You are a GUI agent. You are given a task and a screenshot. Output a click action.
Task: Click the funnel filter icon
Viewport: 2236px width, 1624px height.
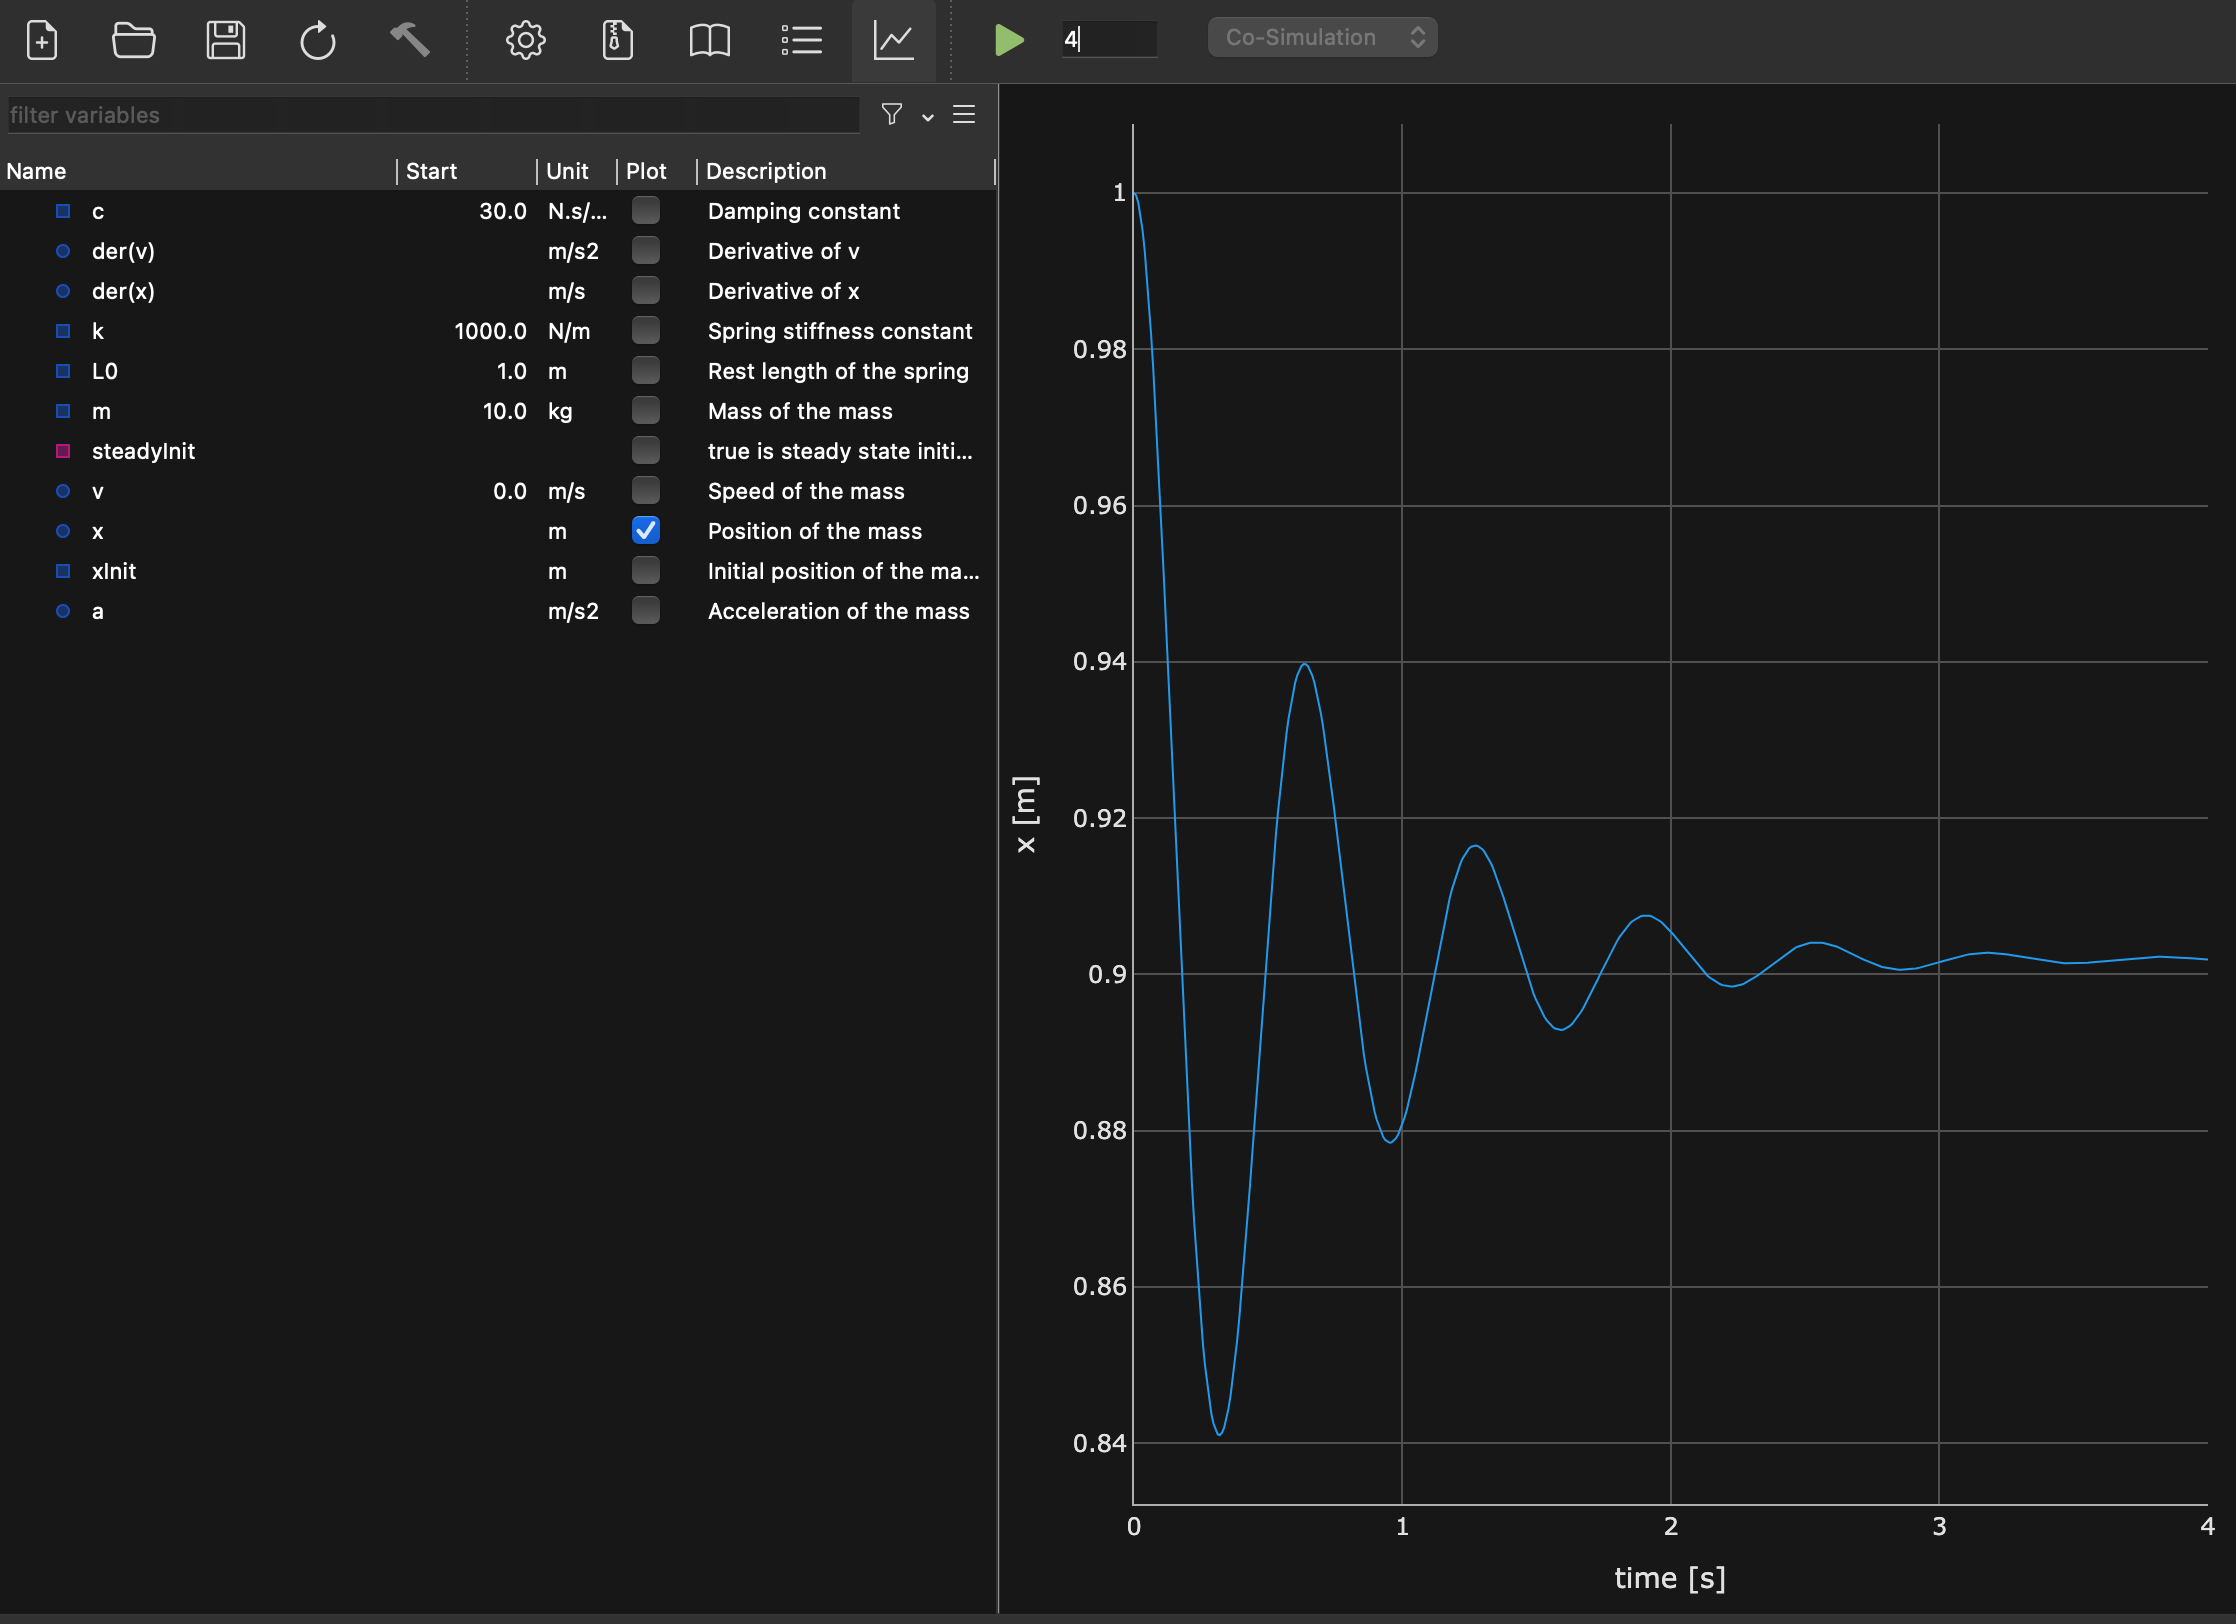coord(892,114)
